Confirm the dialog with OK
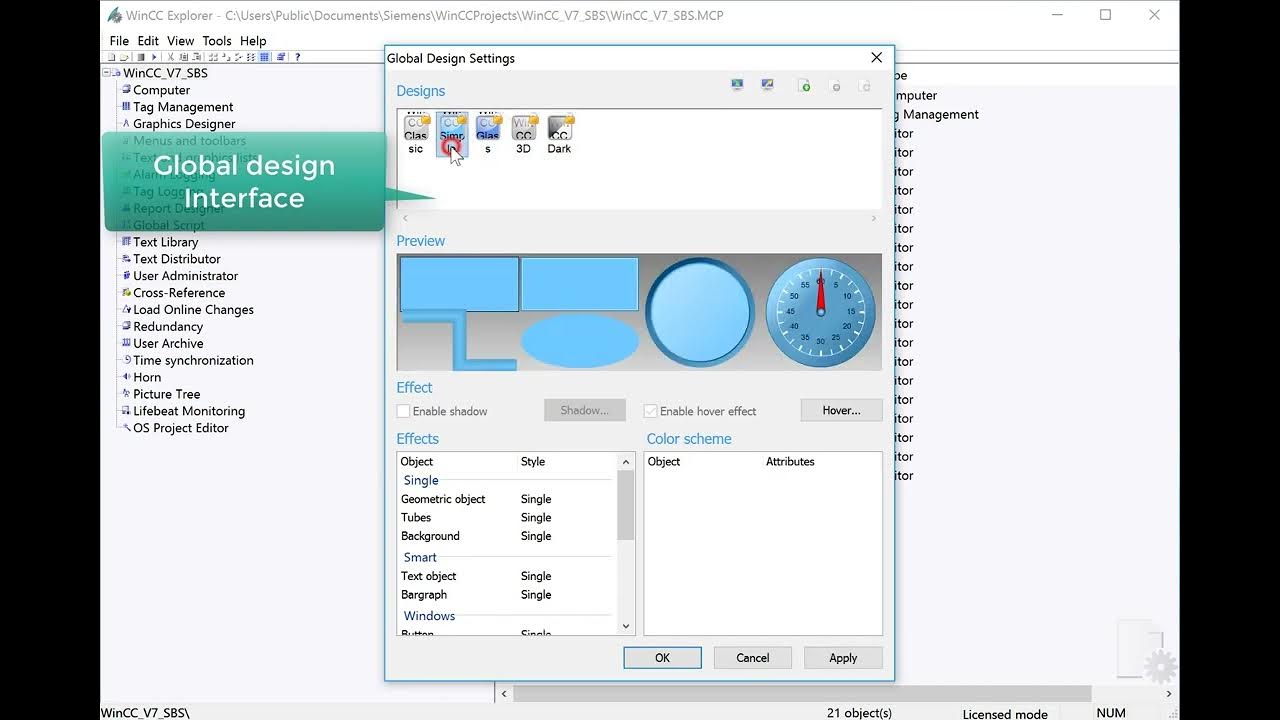Viewport: 1280px width, 720px height. tap(662, 658)
